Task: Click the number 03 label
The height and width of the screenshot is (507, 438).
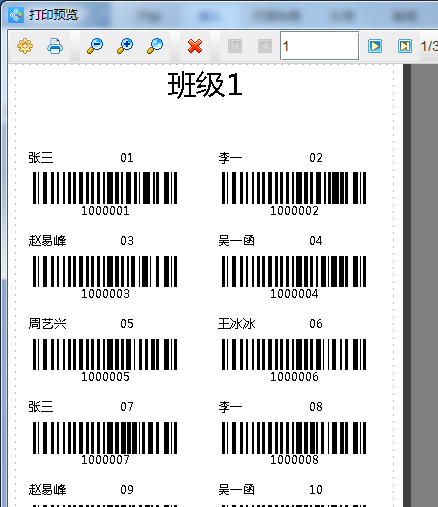Action: coord(127,241)
